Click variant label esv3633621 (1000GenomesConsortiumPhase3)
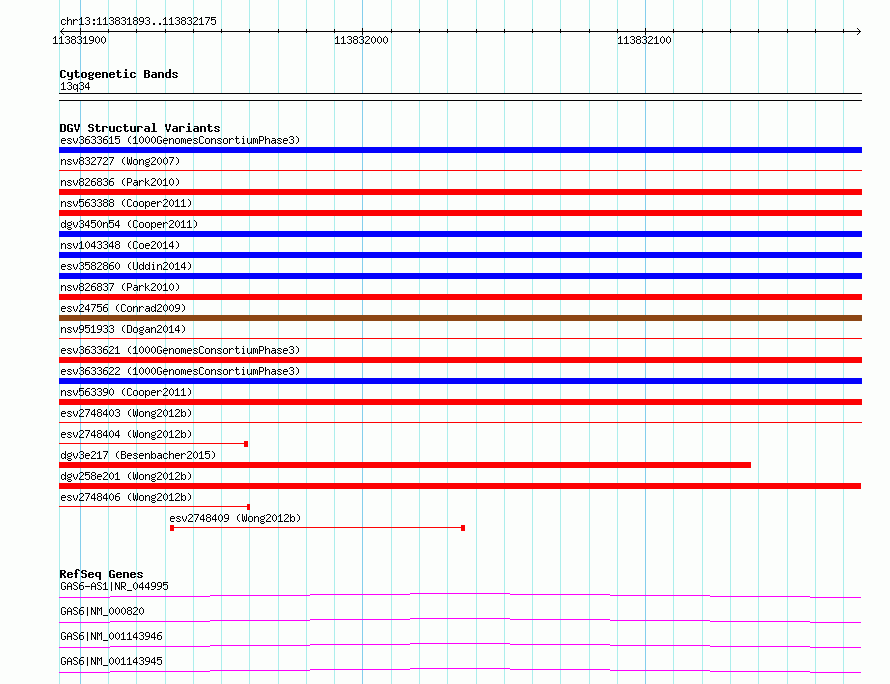The height and width of the screenshot is (684, 890). [180, 350]
